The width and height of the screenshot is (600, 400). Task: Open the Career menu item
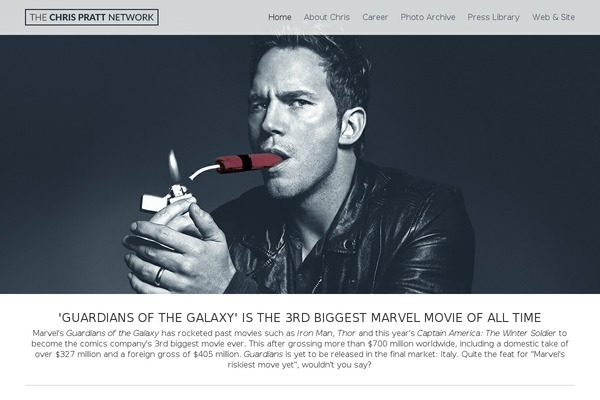coord(375,17)
